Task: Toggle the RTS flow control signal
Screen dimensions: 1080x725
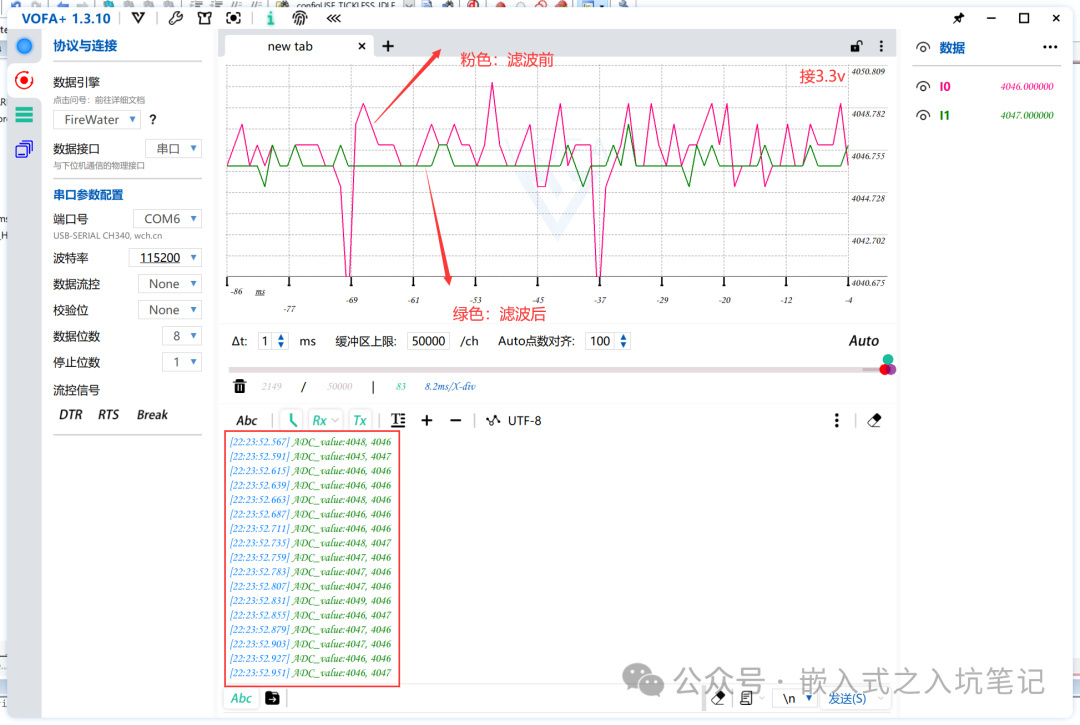Action: tap(108, 414)
